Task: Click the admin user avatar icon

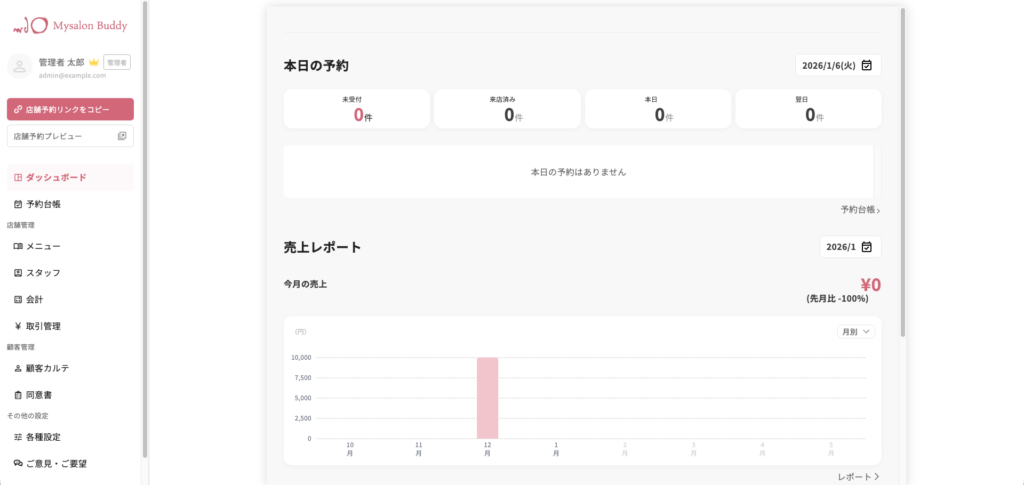Action: 19,66
